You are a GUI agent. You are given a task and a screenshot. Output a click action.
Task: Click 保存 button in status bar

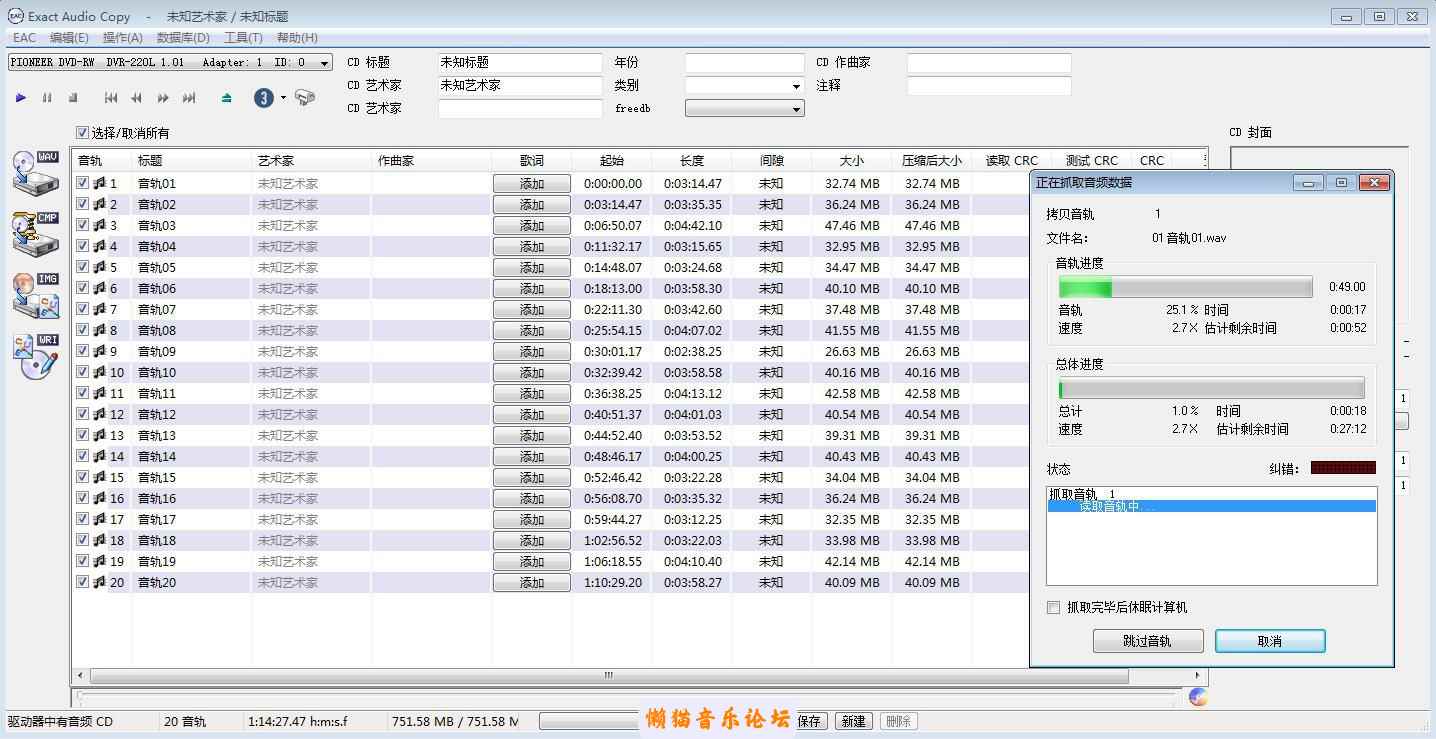click(x=809, y=721)
